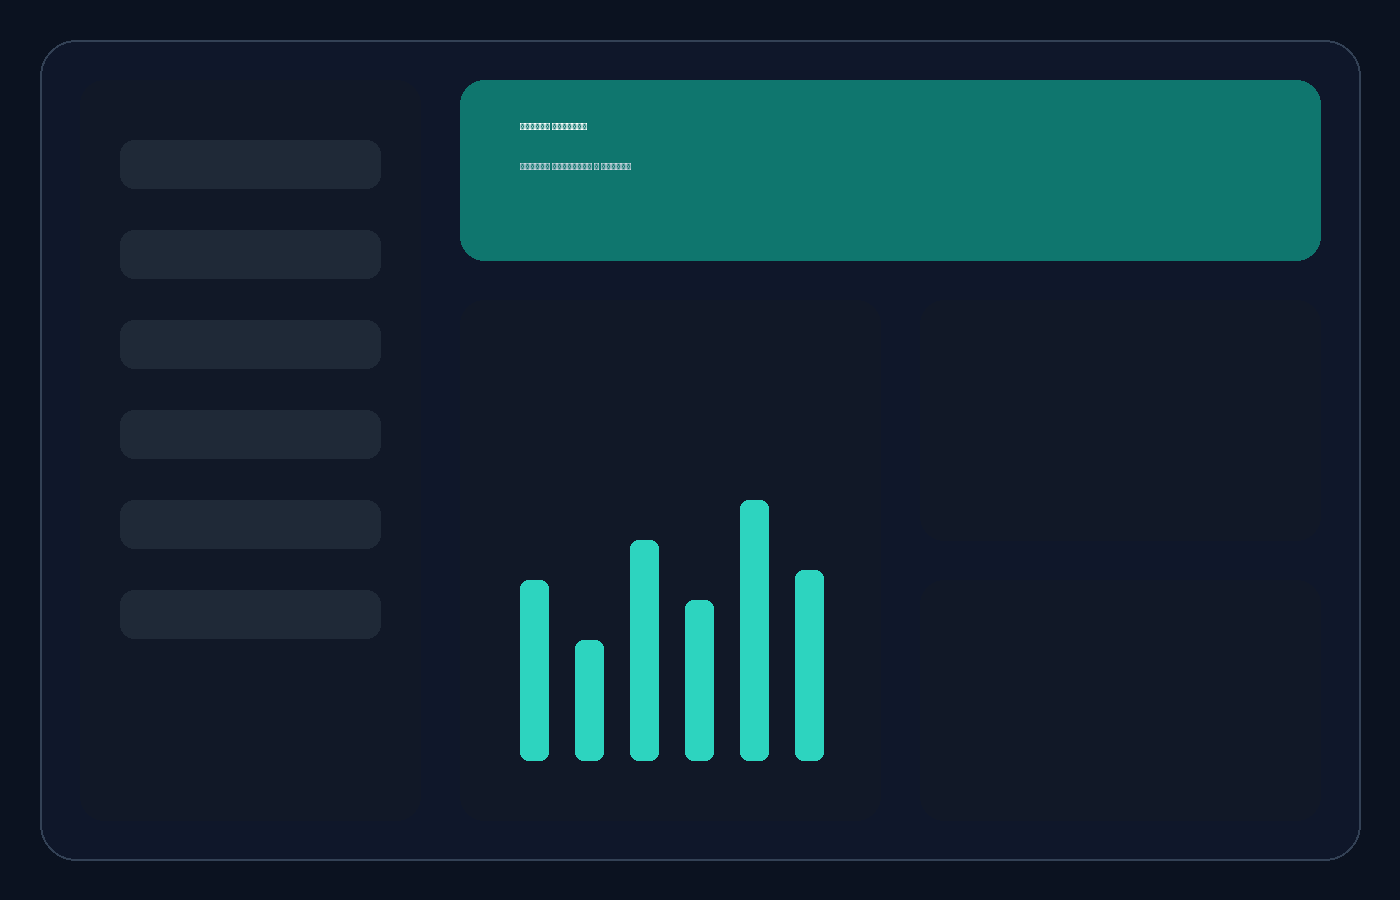This screenshot has width=1400, height=900.
Task: Select the fourth bar in the chart
Action: point(699,680)
